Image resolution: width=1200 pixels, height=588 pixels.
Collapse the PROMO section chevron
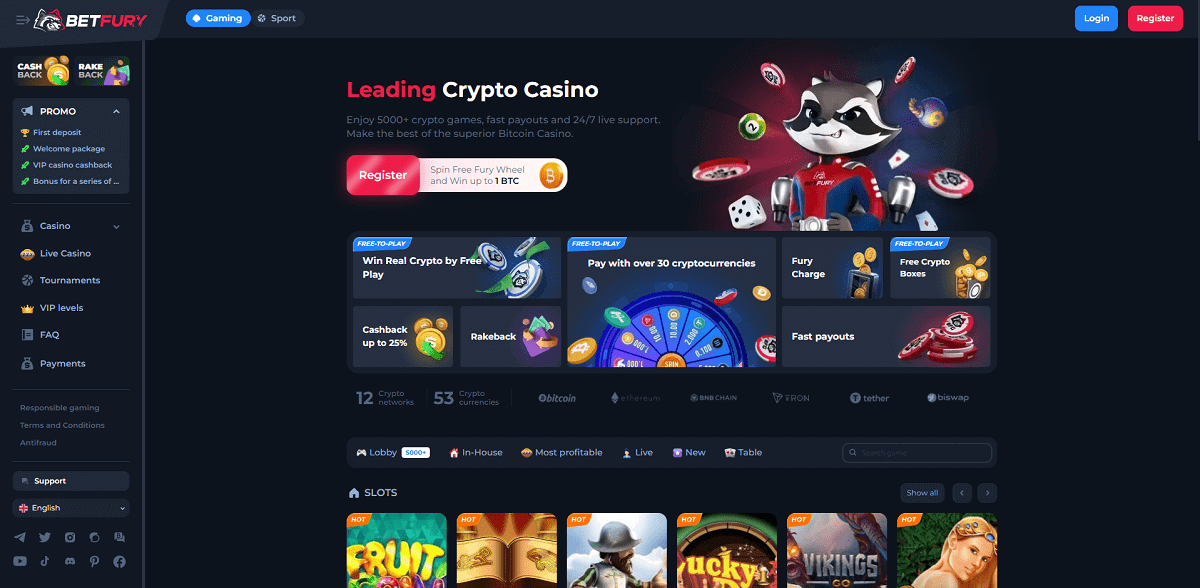tap(117, 111)
